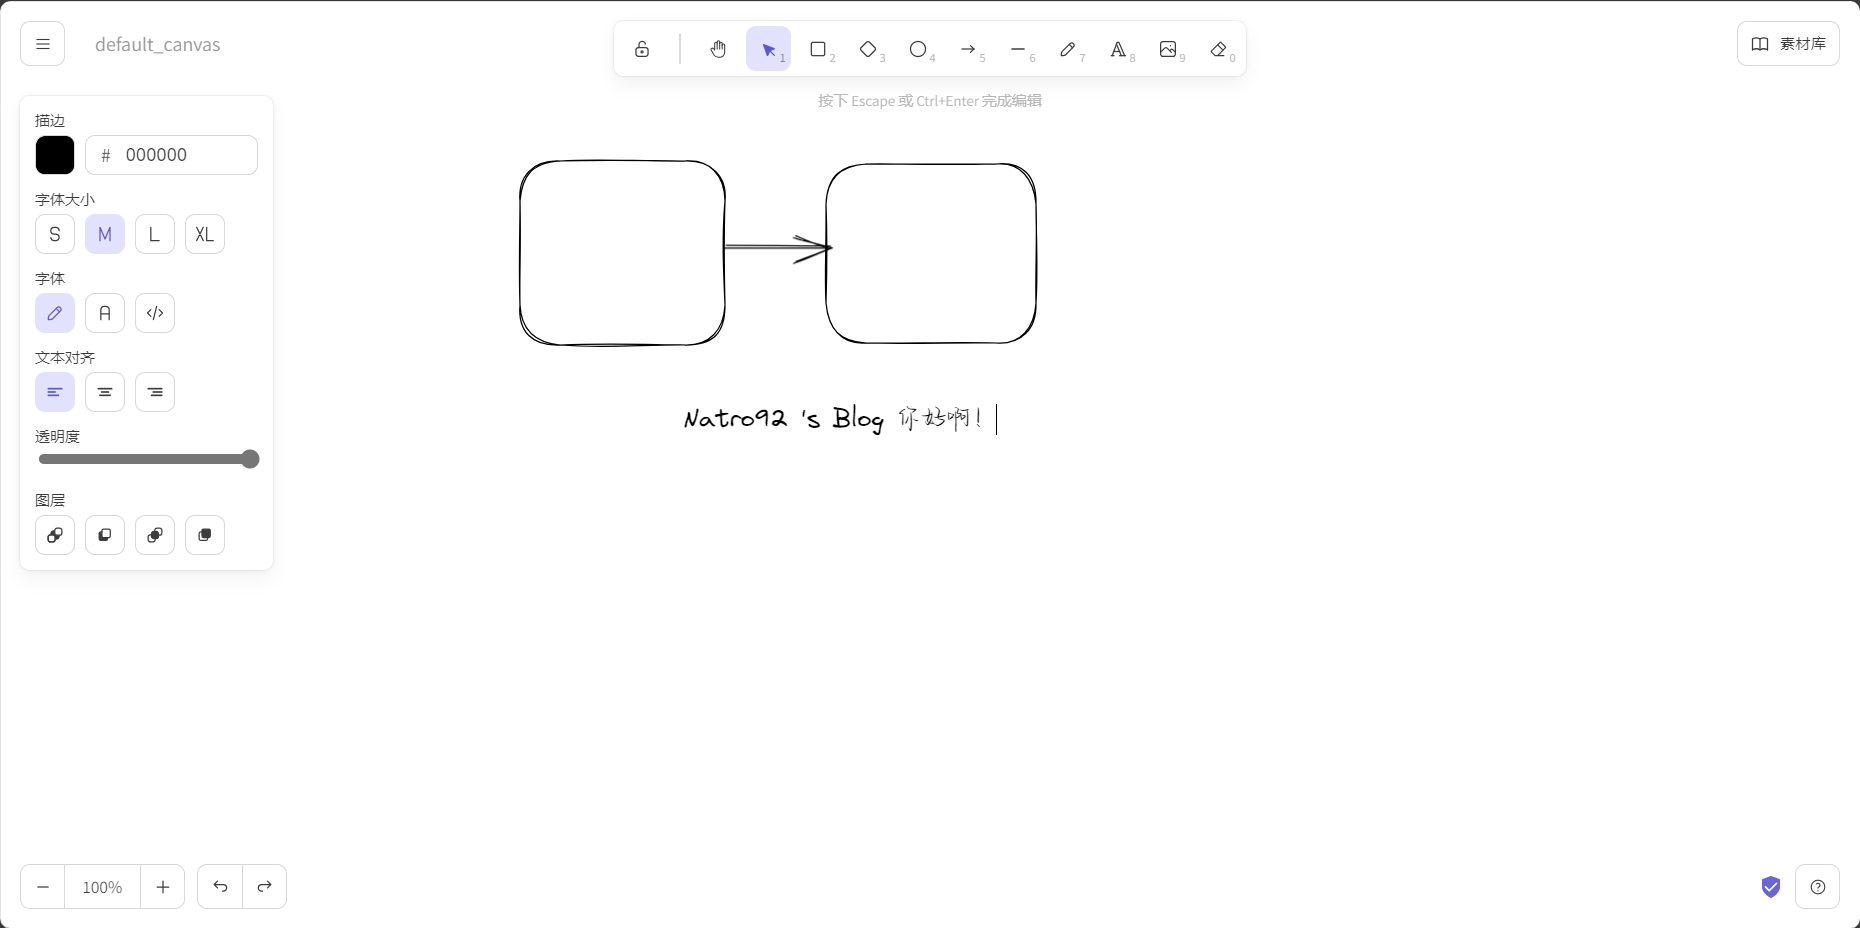Set font size to S
Viewport: 1860px width, 928px height.
tap(55, 234)
